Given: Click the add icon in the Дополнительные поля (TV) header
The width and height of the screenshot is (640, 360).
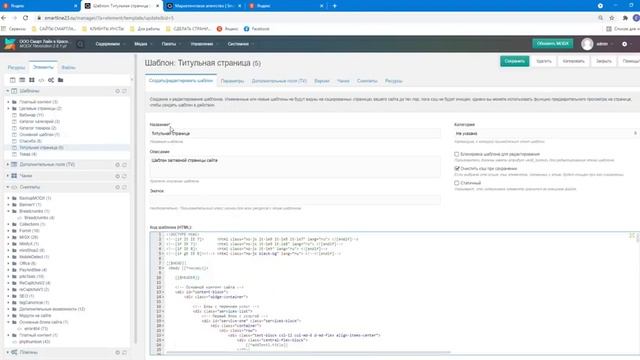Looking at the screenshot, I should coord(118,164).
